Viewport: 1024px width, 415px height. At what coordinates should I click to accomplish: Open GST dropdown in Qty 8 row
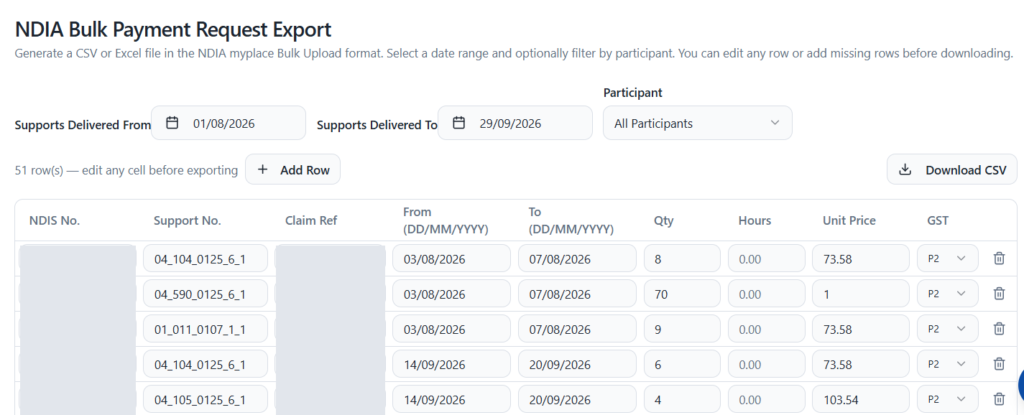(948, 258)
